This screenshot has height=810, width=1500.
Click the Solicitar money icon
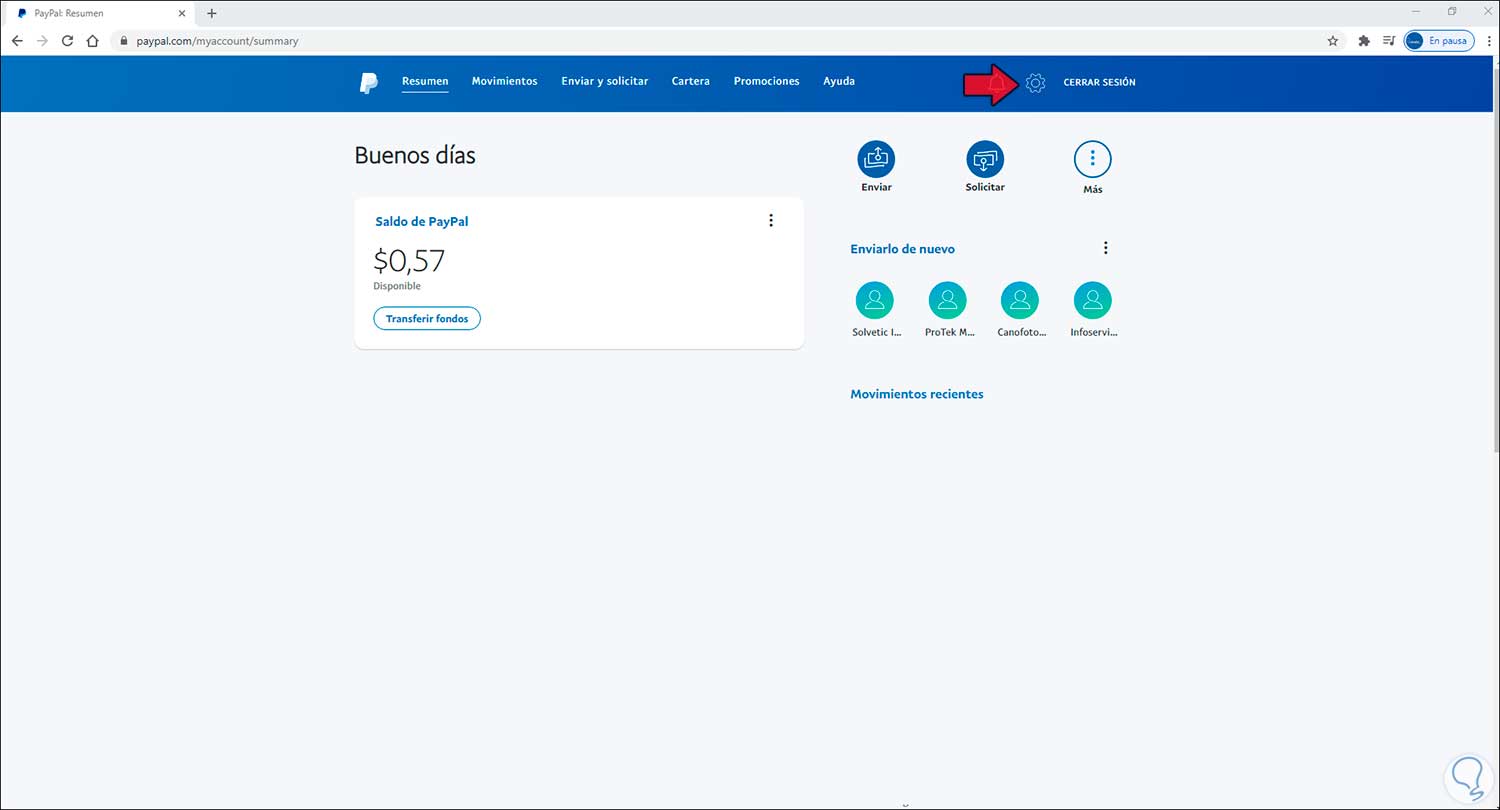coord(985,159)
